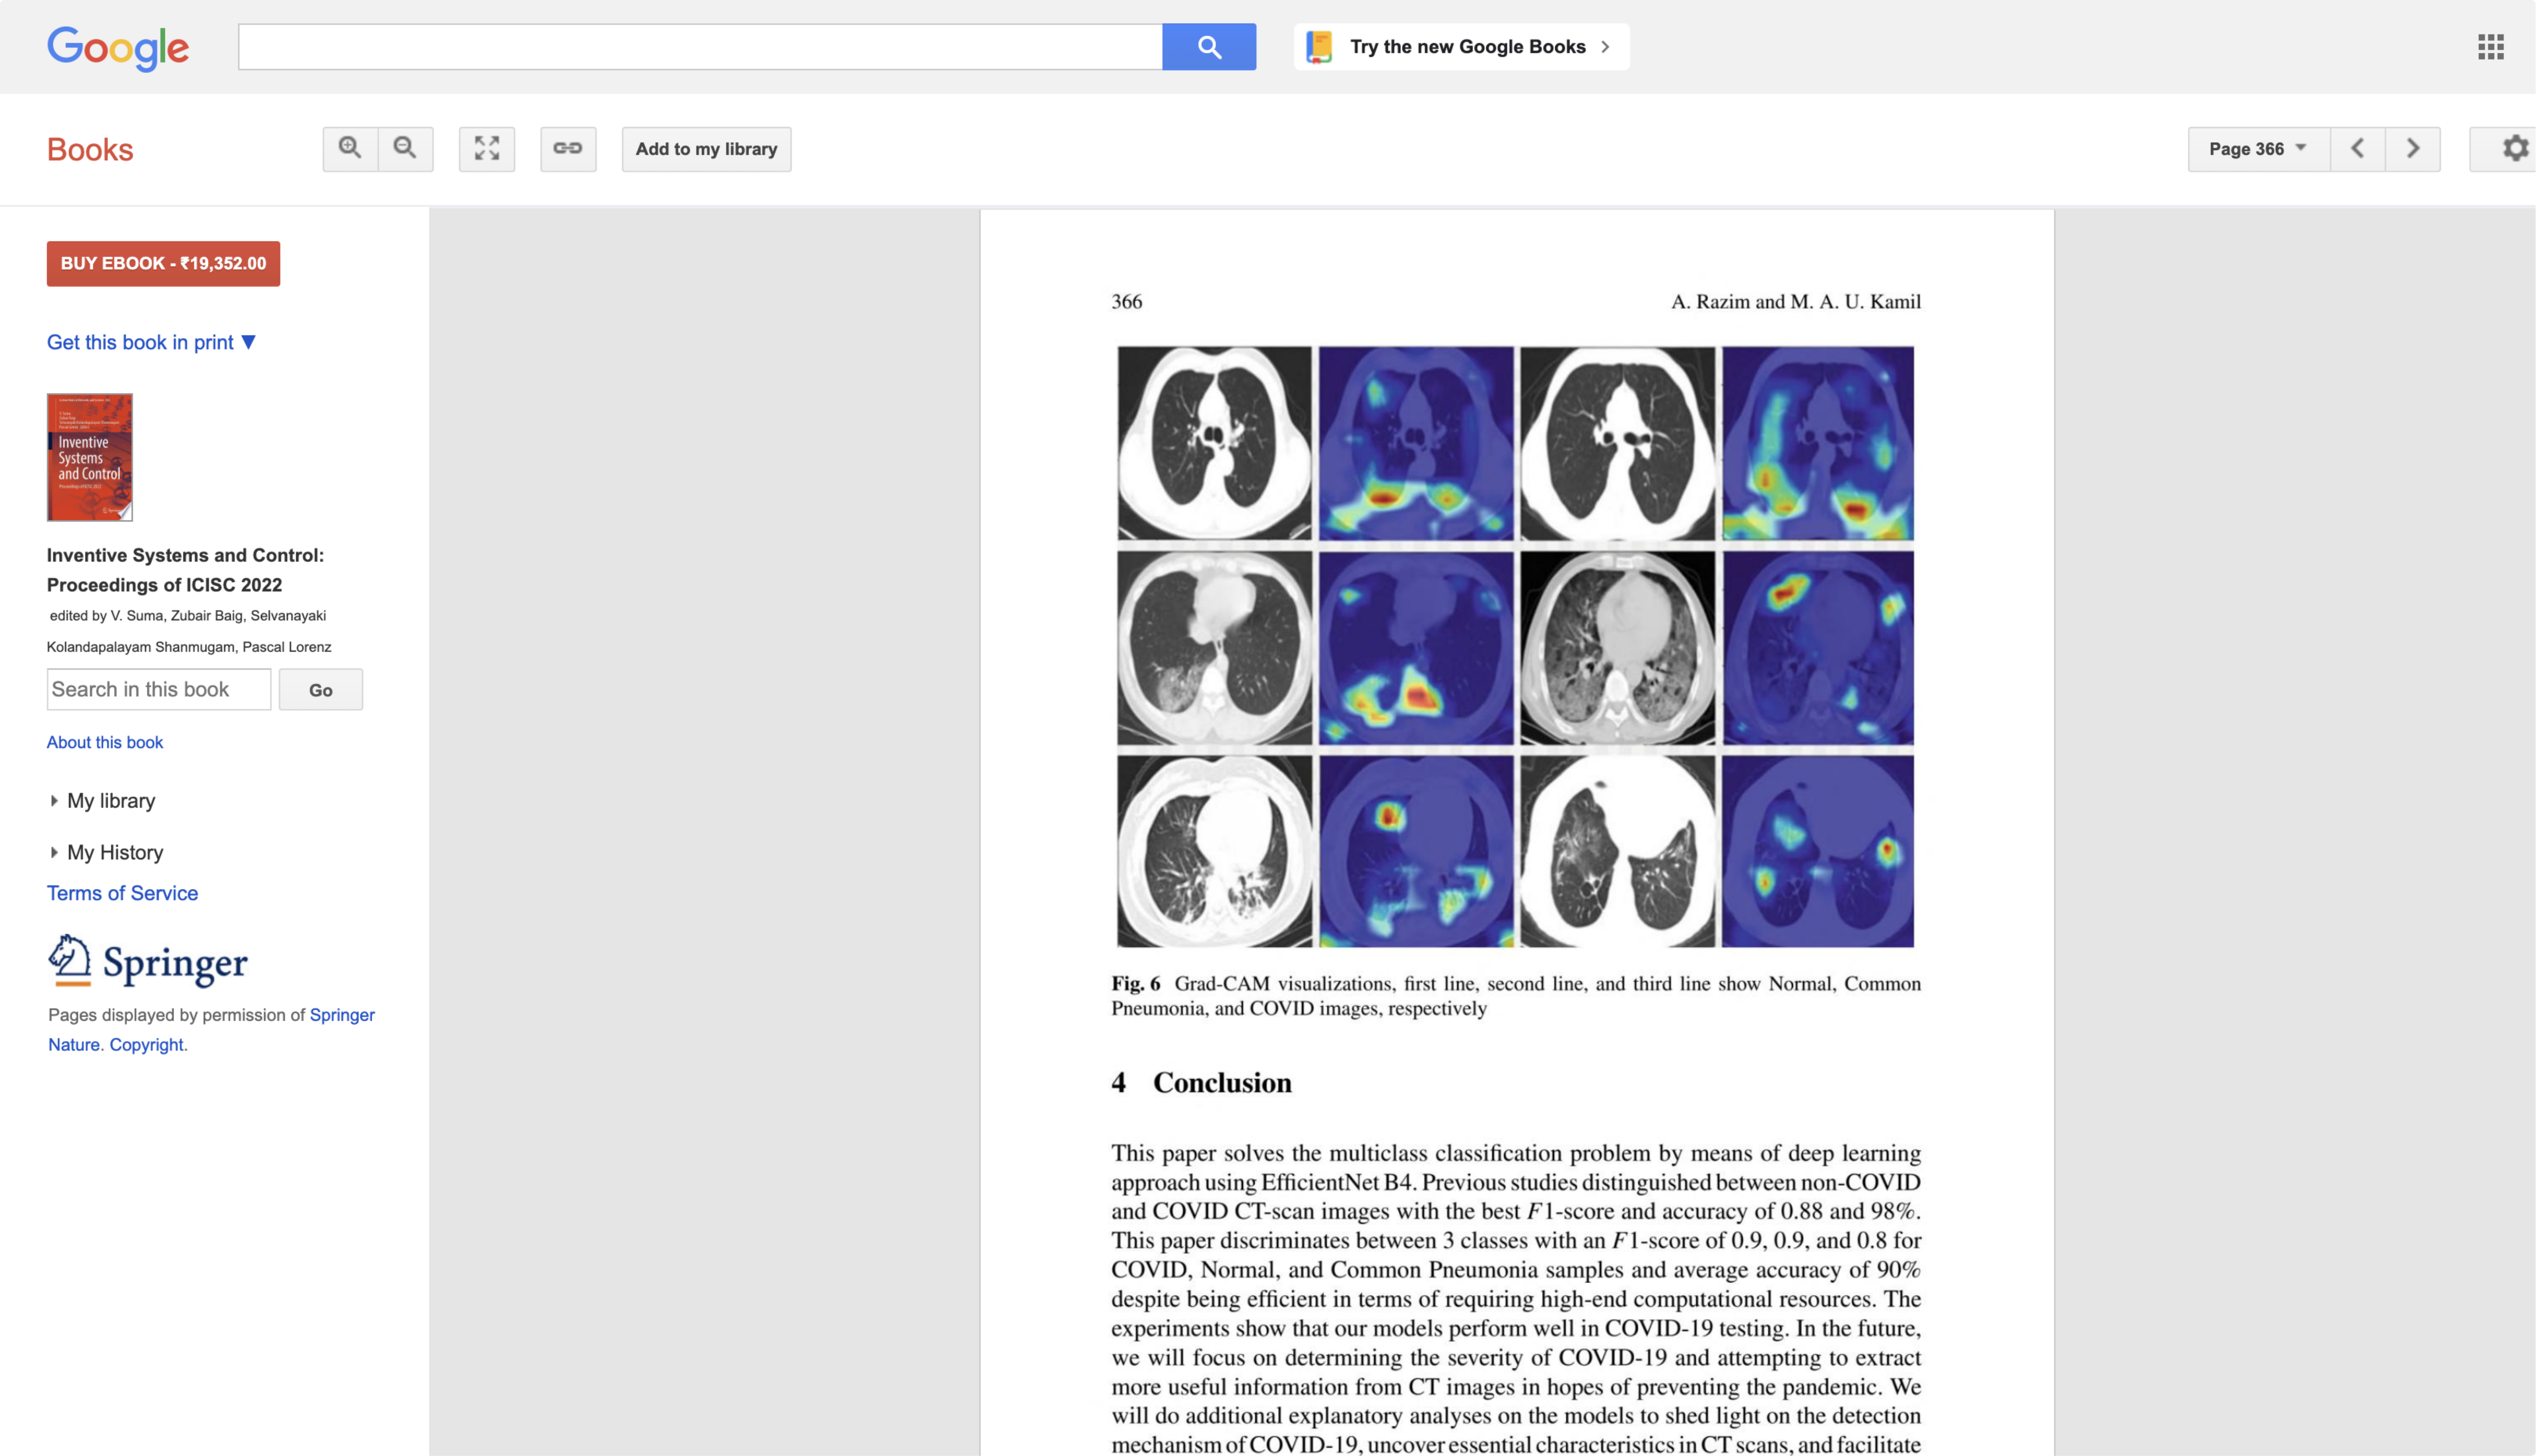The width and height of the screenshot is (2536, 1456).
Task: Open Terms of Service link
Action: [122, 893]
